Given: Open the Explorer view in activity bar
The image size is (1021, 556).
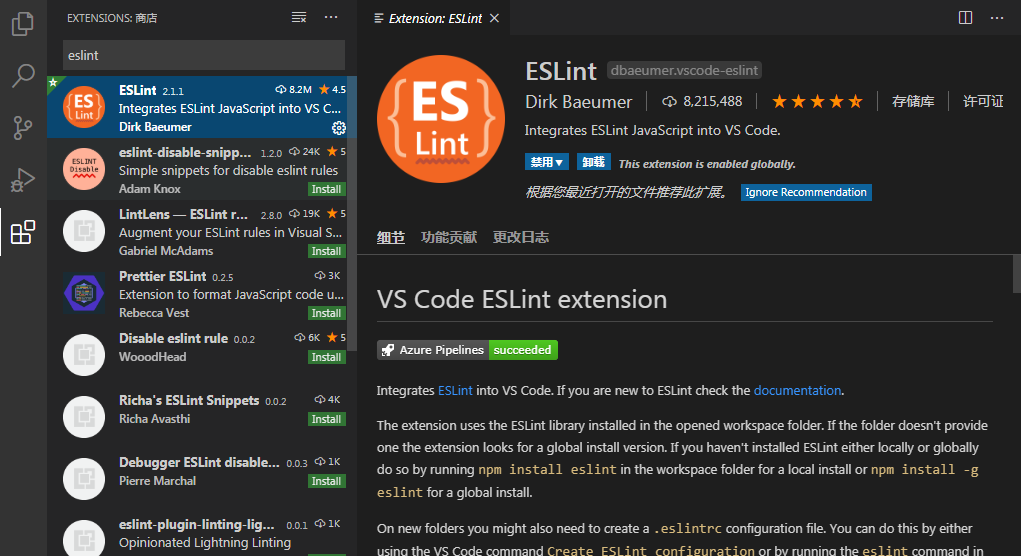Looking at the screenshot, I should point(23,24).
